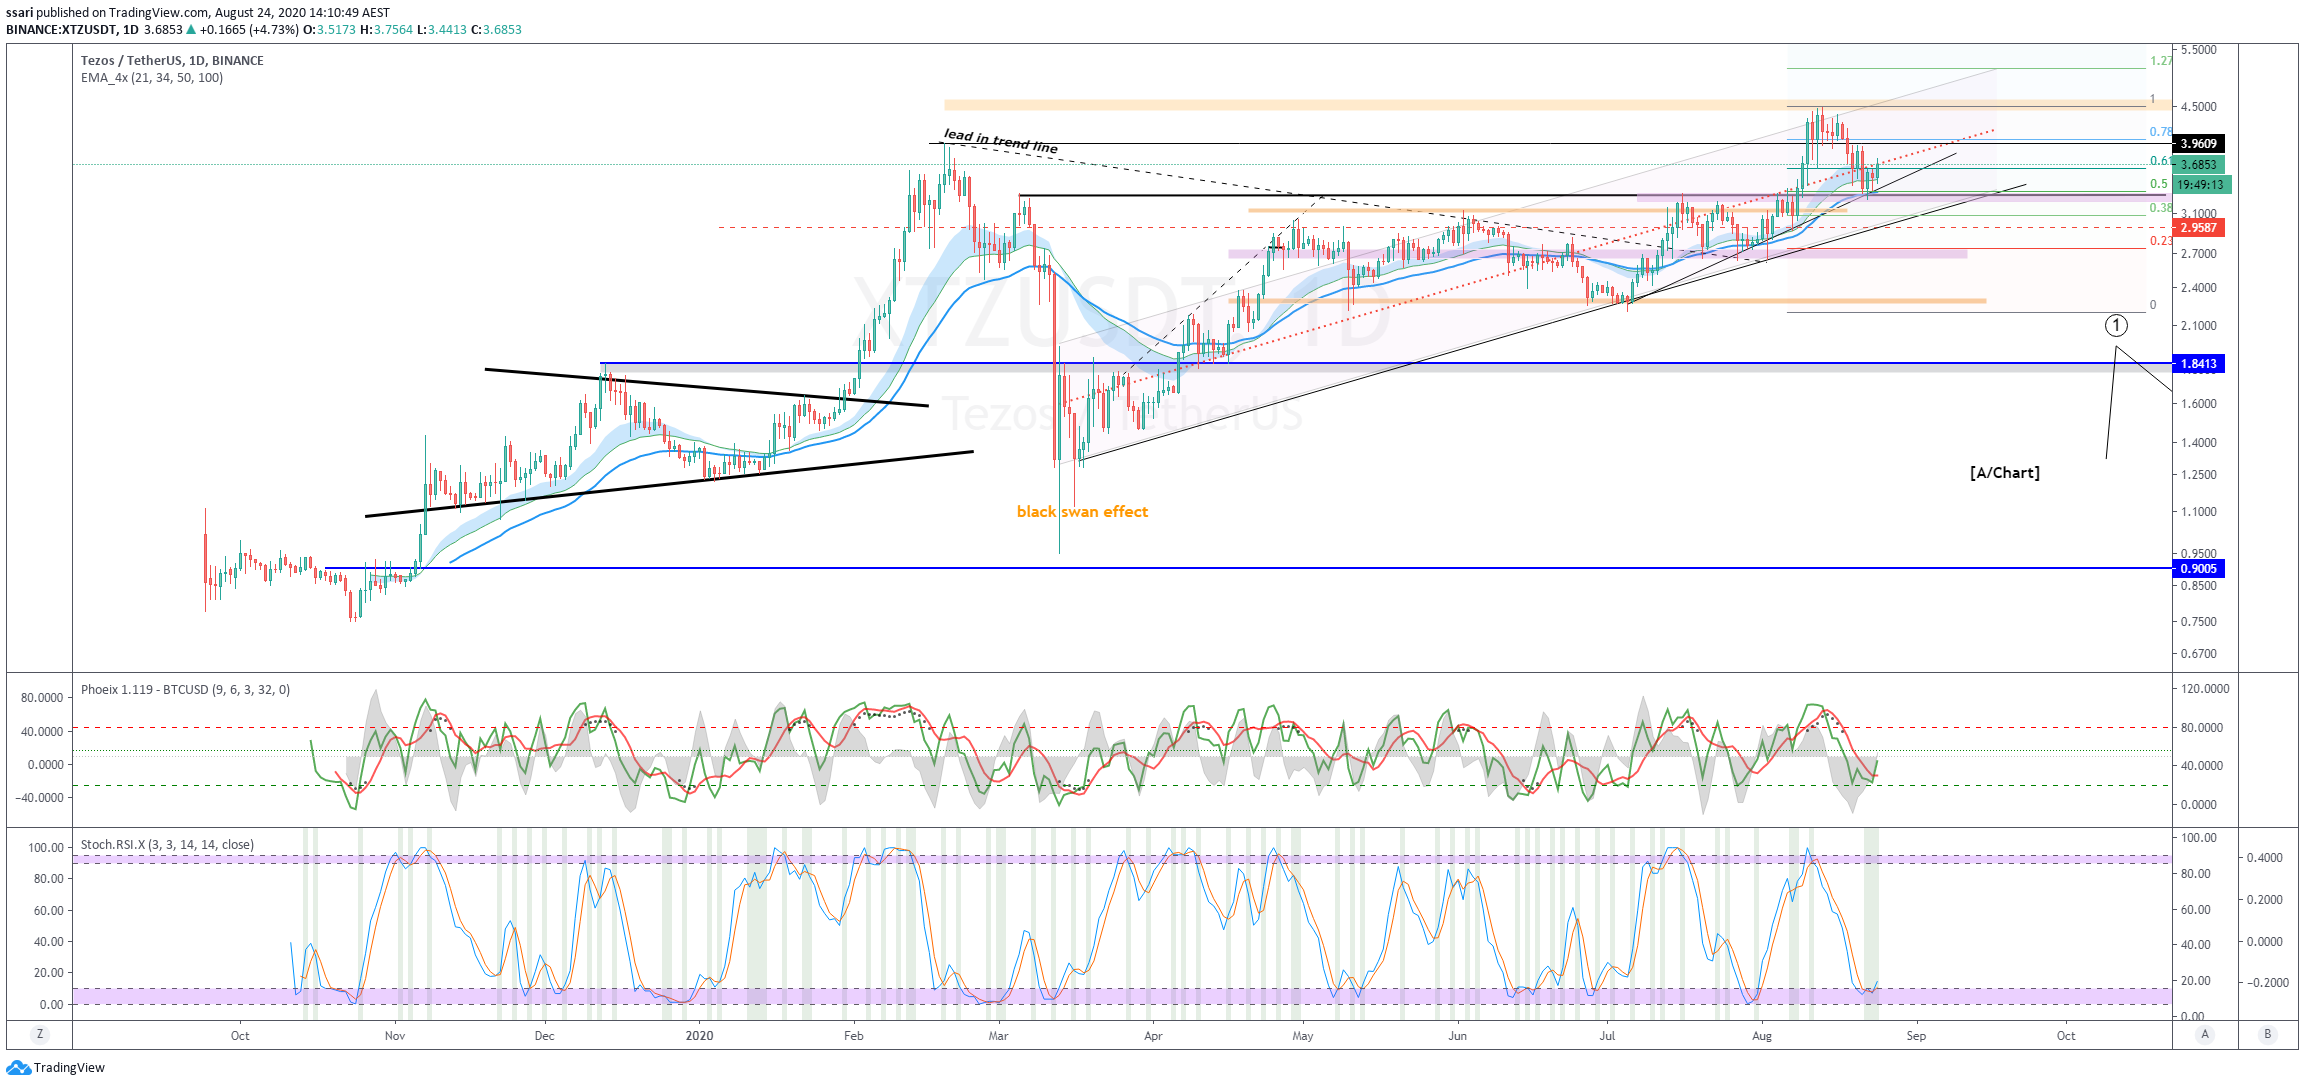Click the Tezos / TetherUS, 1D, BINANCE title
2305x1086 pixels.
[x=172, y=61]
